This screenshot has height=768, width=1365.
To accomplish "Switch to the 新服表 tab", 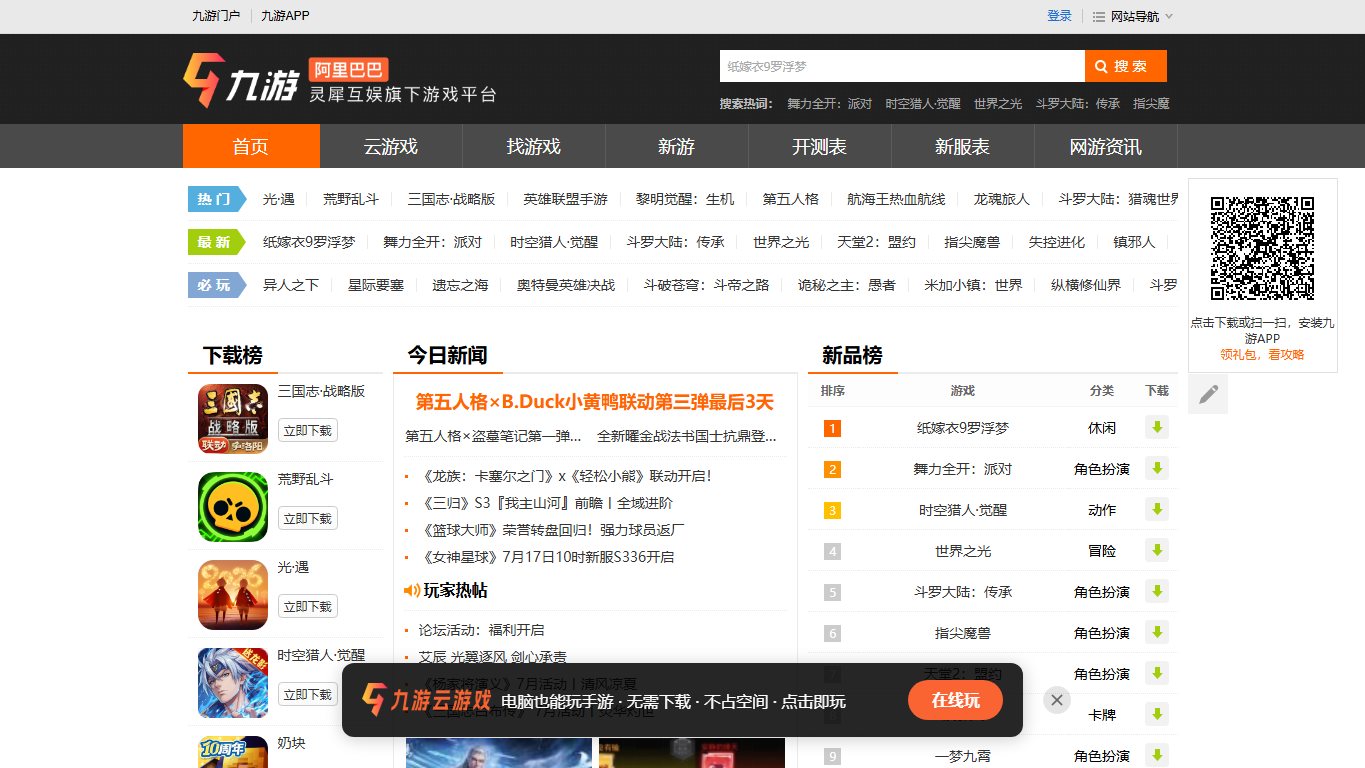I will click(962, 146).
